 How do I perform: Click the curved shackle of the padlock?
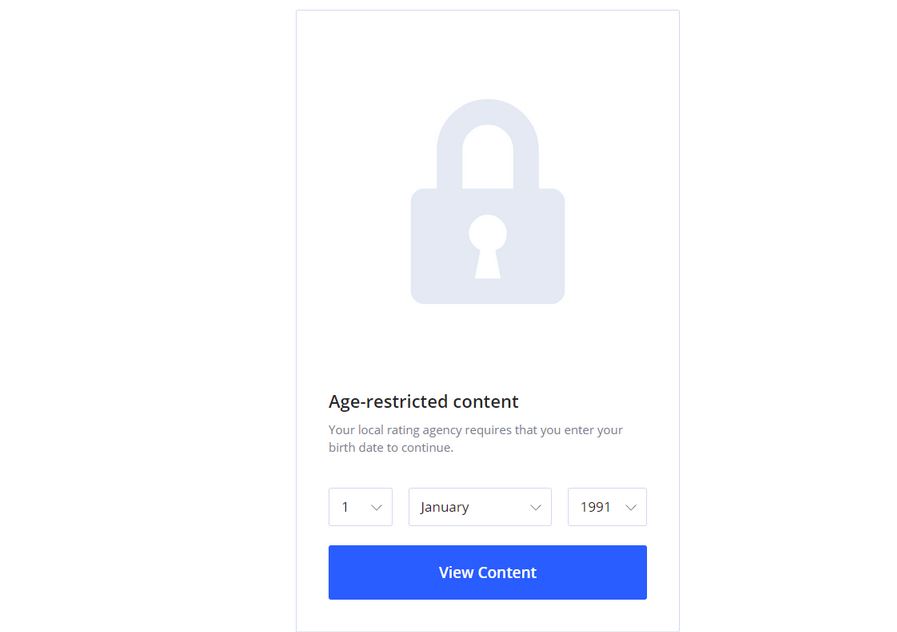click(487, 144)
